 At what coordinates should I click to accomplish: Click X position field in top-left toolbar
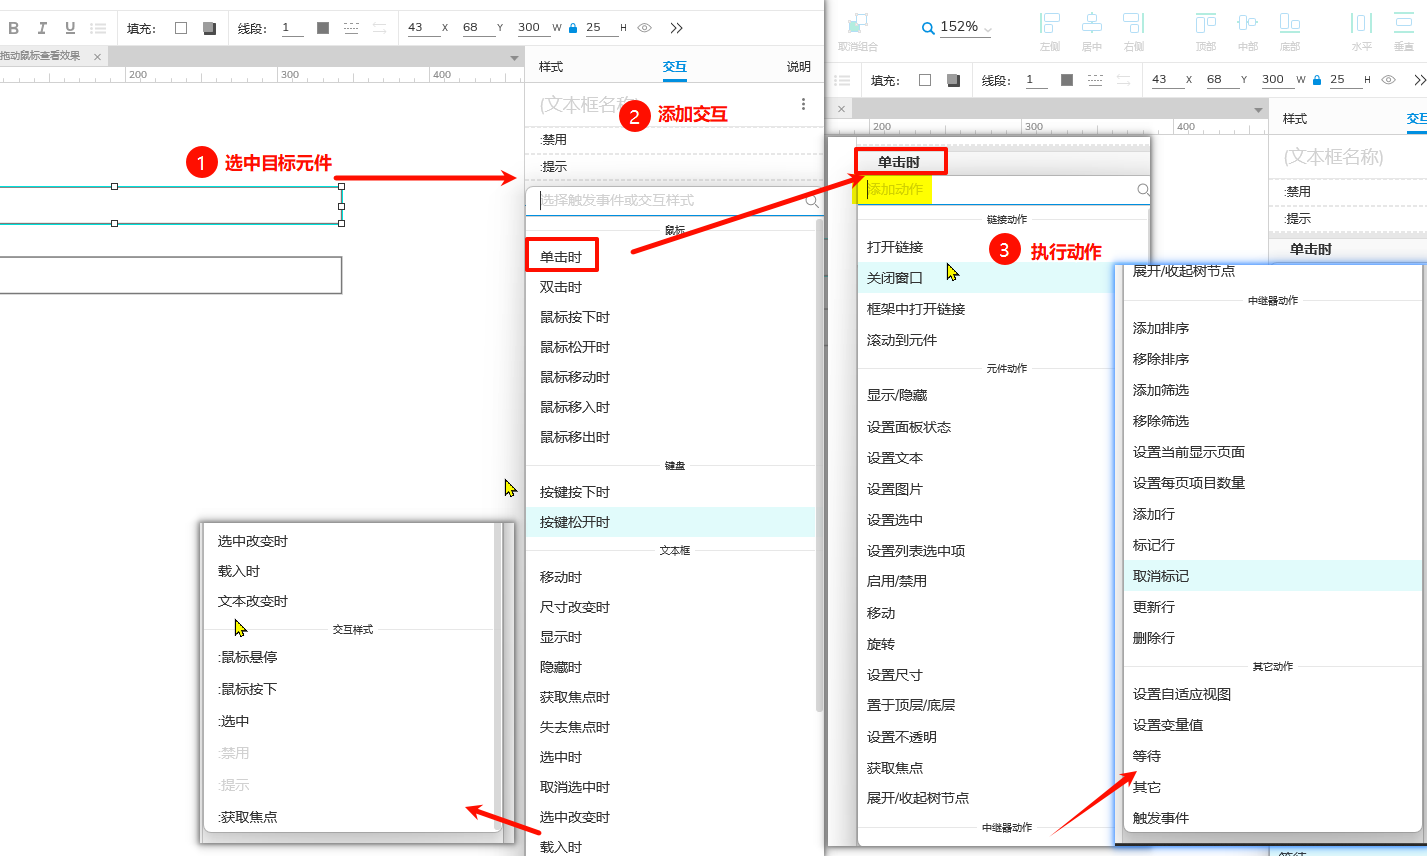tap(423, 28)
